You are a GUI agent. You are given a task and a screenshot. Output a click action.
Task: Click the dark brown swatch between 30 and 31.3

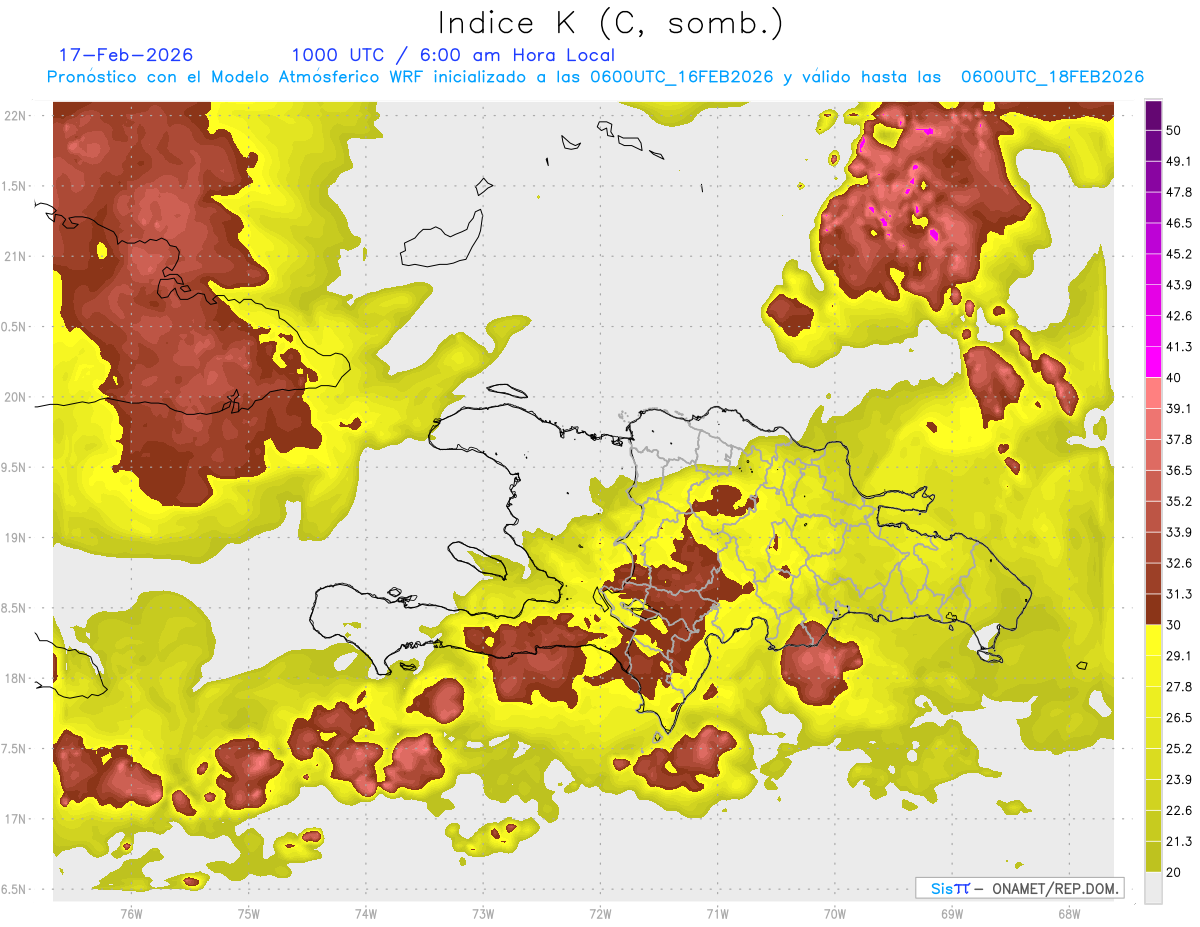pos(1153,610)
